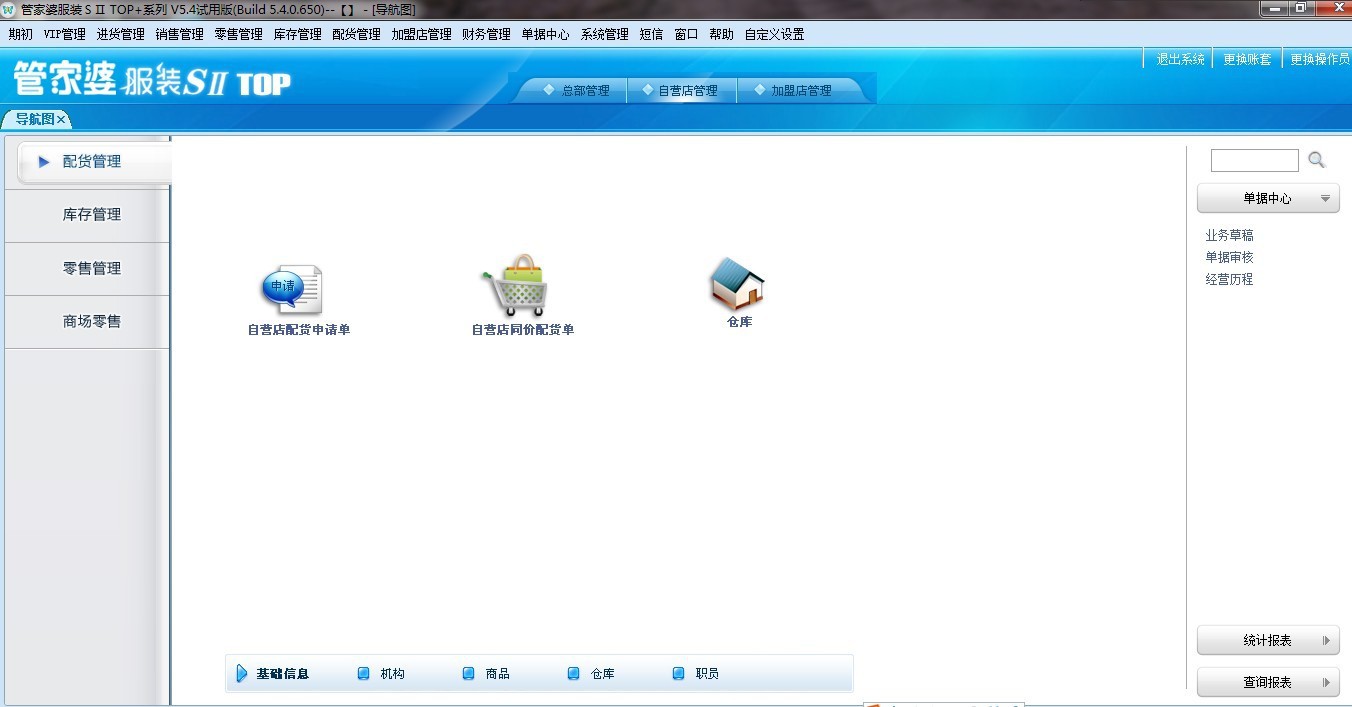Select 零售管理 in the left sidebar
This screenshot has height=707, width=1352.
(91, 269)
